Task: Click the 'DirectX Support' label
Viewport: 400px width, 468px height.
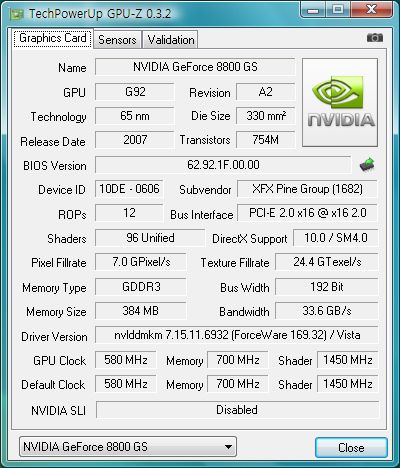Action: point(250,239)
